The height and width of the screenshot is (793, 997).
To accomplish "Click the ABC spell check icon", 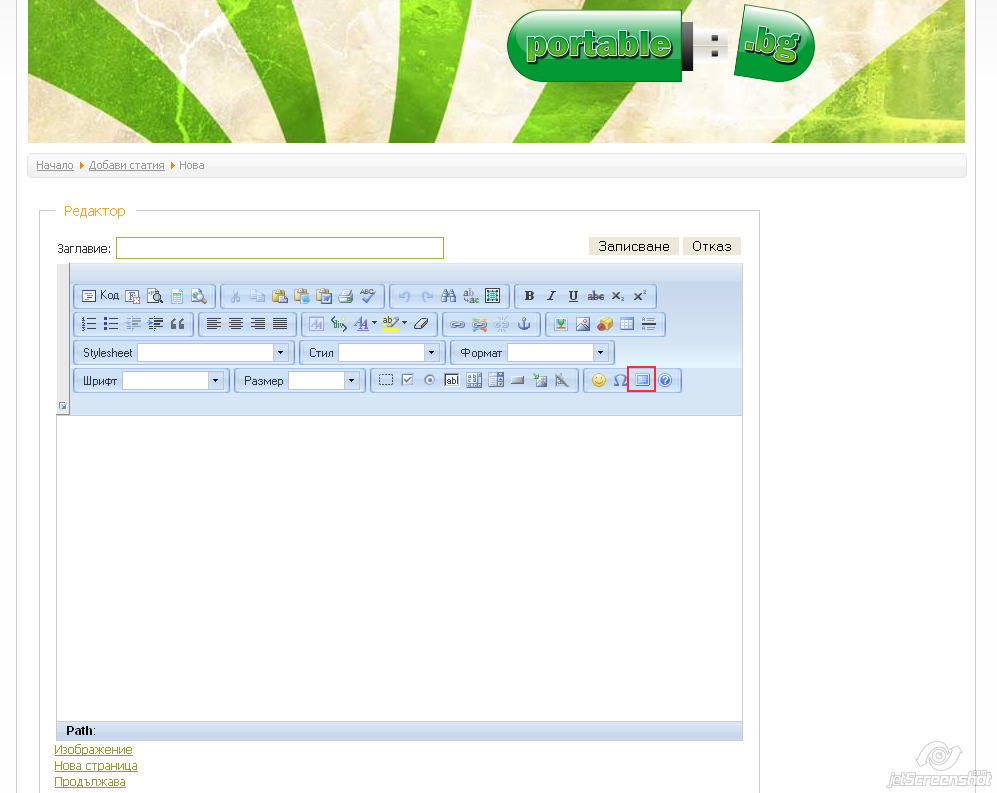I will tap(368, 296).
